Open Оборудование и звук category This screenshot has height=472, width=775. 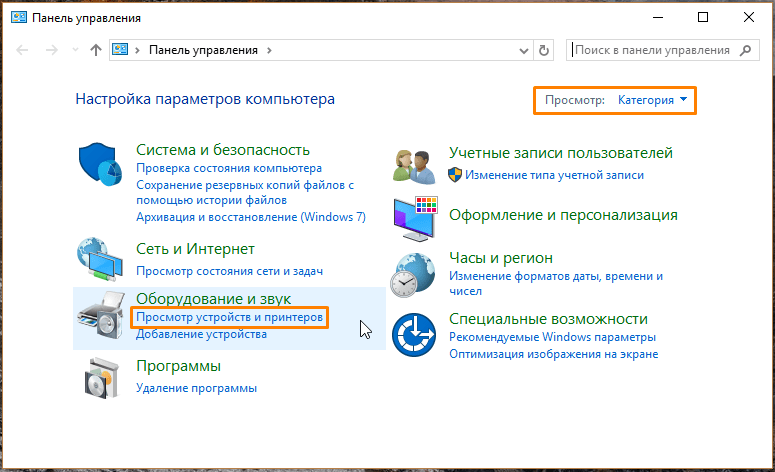click(214, 299)
